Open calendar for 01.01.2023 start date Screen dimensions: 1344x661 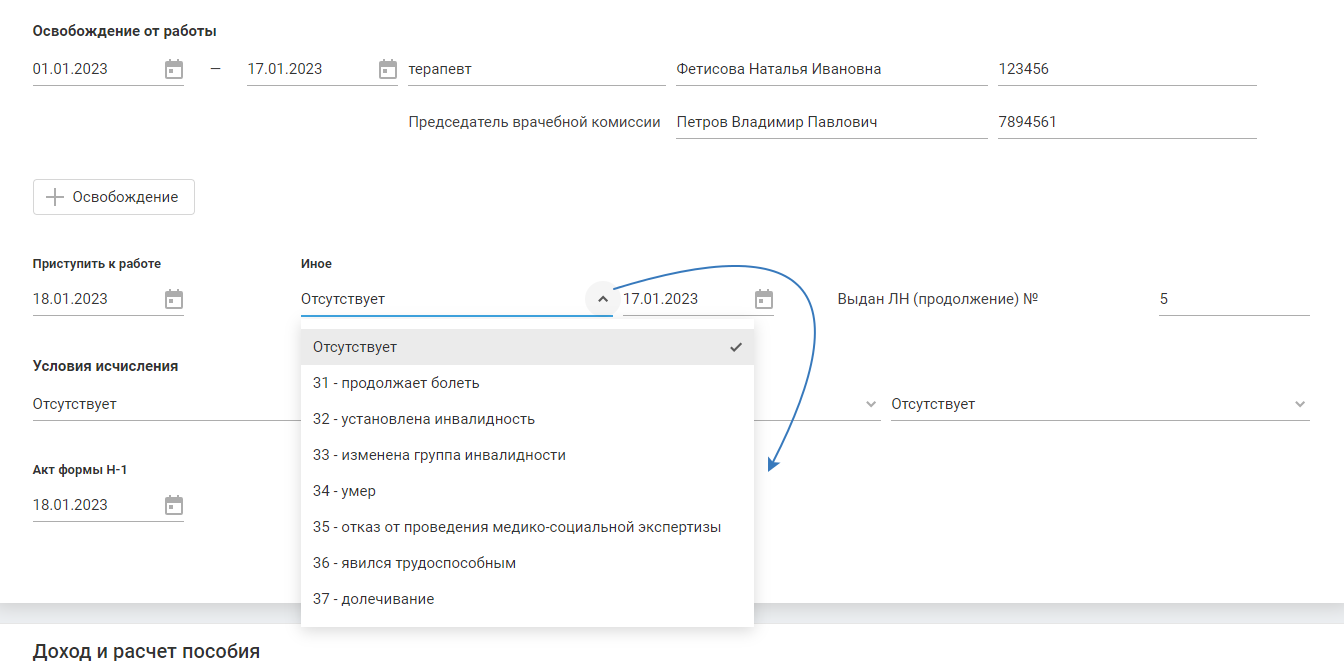tap(174, 70)
